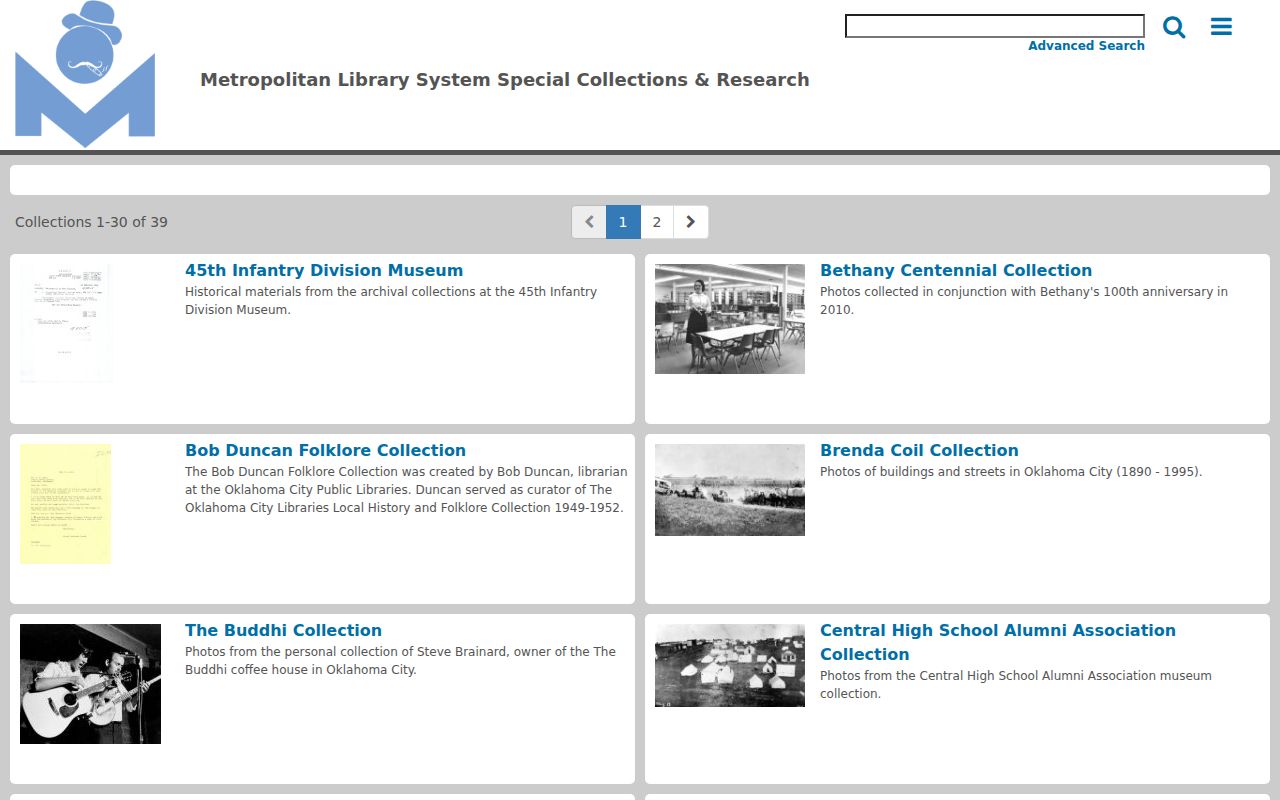Open 45th Infantry Division Museum collection
The width and height of the screenshot is (1280, 800).
pyautogui.click(x=324, y=270)
